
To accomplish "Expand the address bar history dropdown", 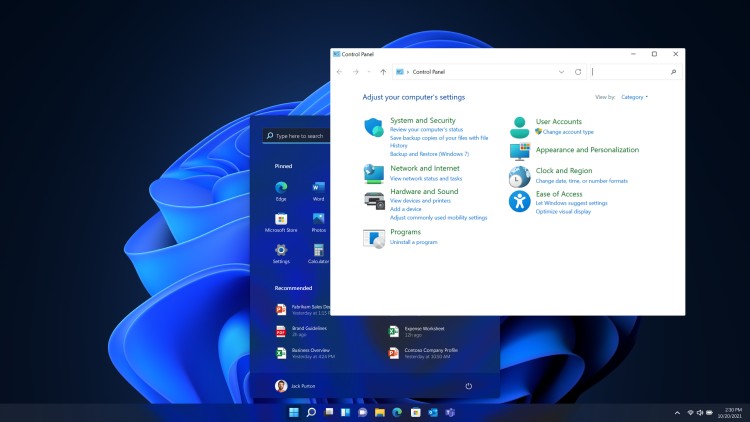I will coord(561,72).
